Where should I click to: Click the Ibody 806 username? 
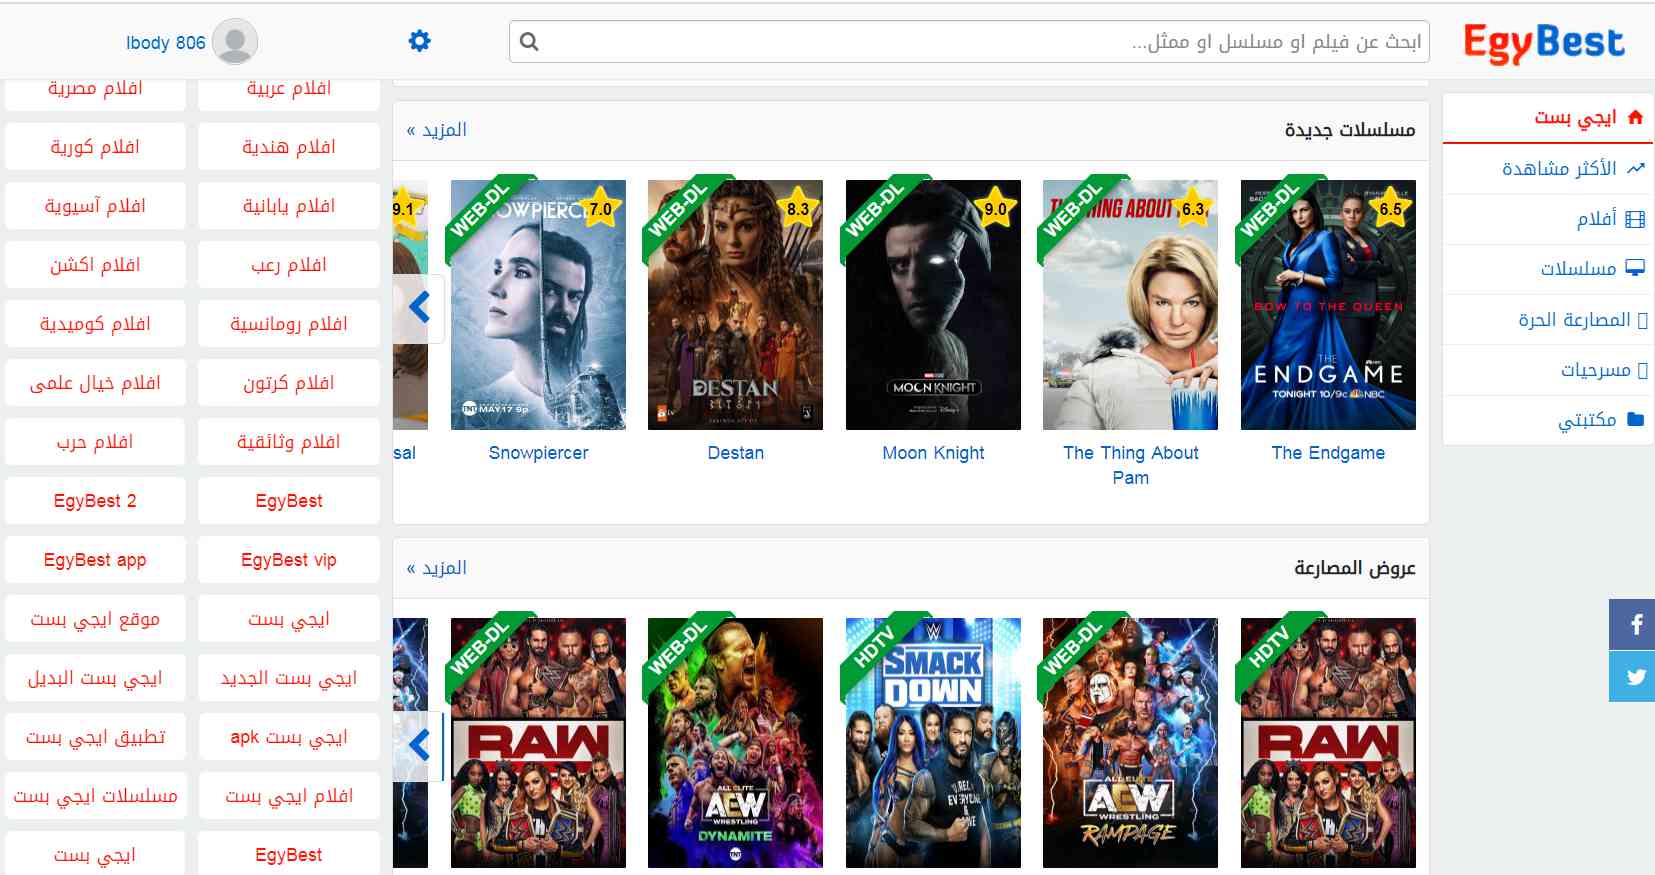click(x=165, y=43)
